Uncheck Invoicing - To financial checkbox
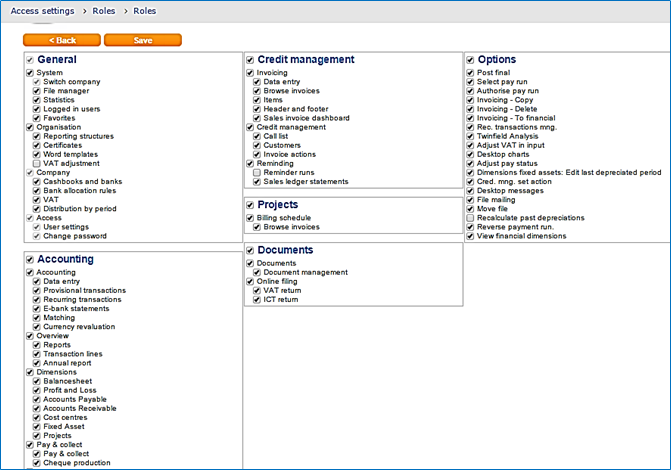Viewport: 671px width, 470px height. click(470, 118)
